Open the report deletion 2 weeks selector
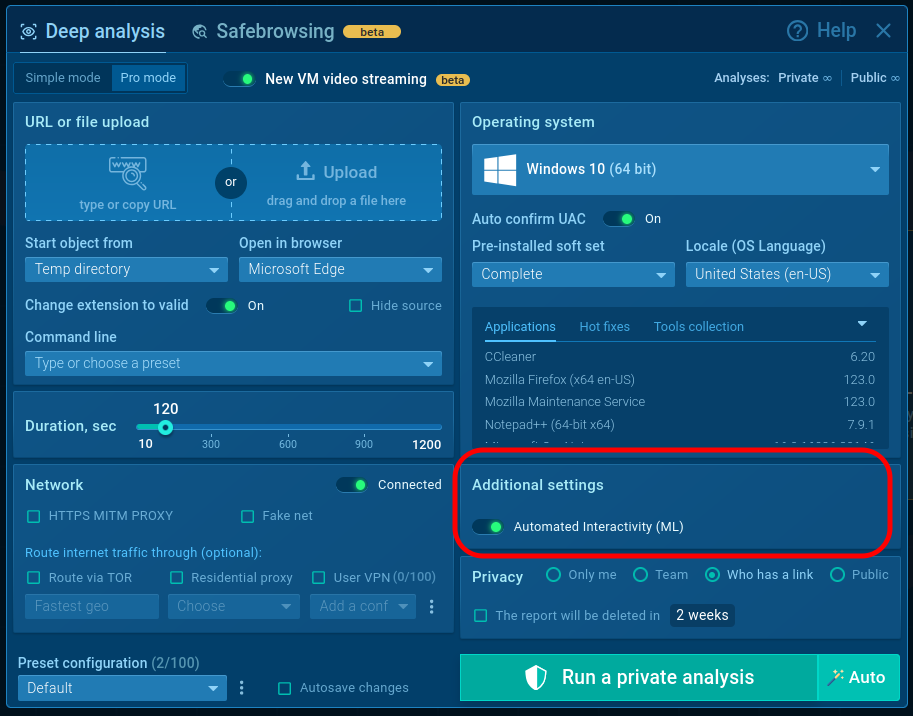 coord(702,615)
